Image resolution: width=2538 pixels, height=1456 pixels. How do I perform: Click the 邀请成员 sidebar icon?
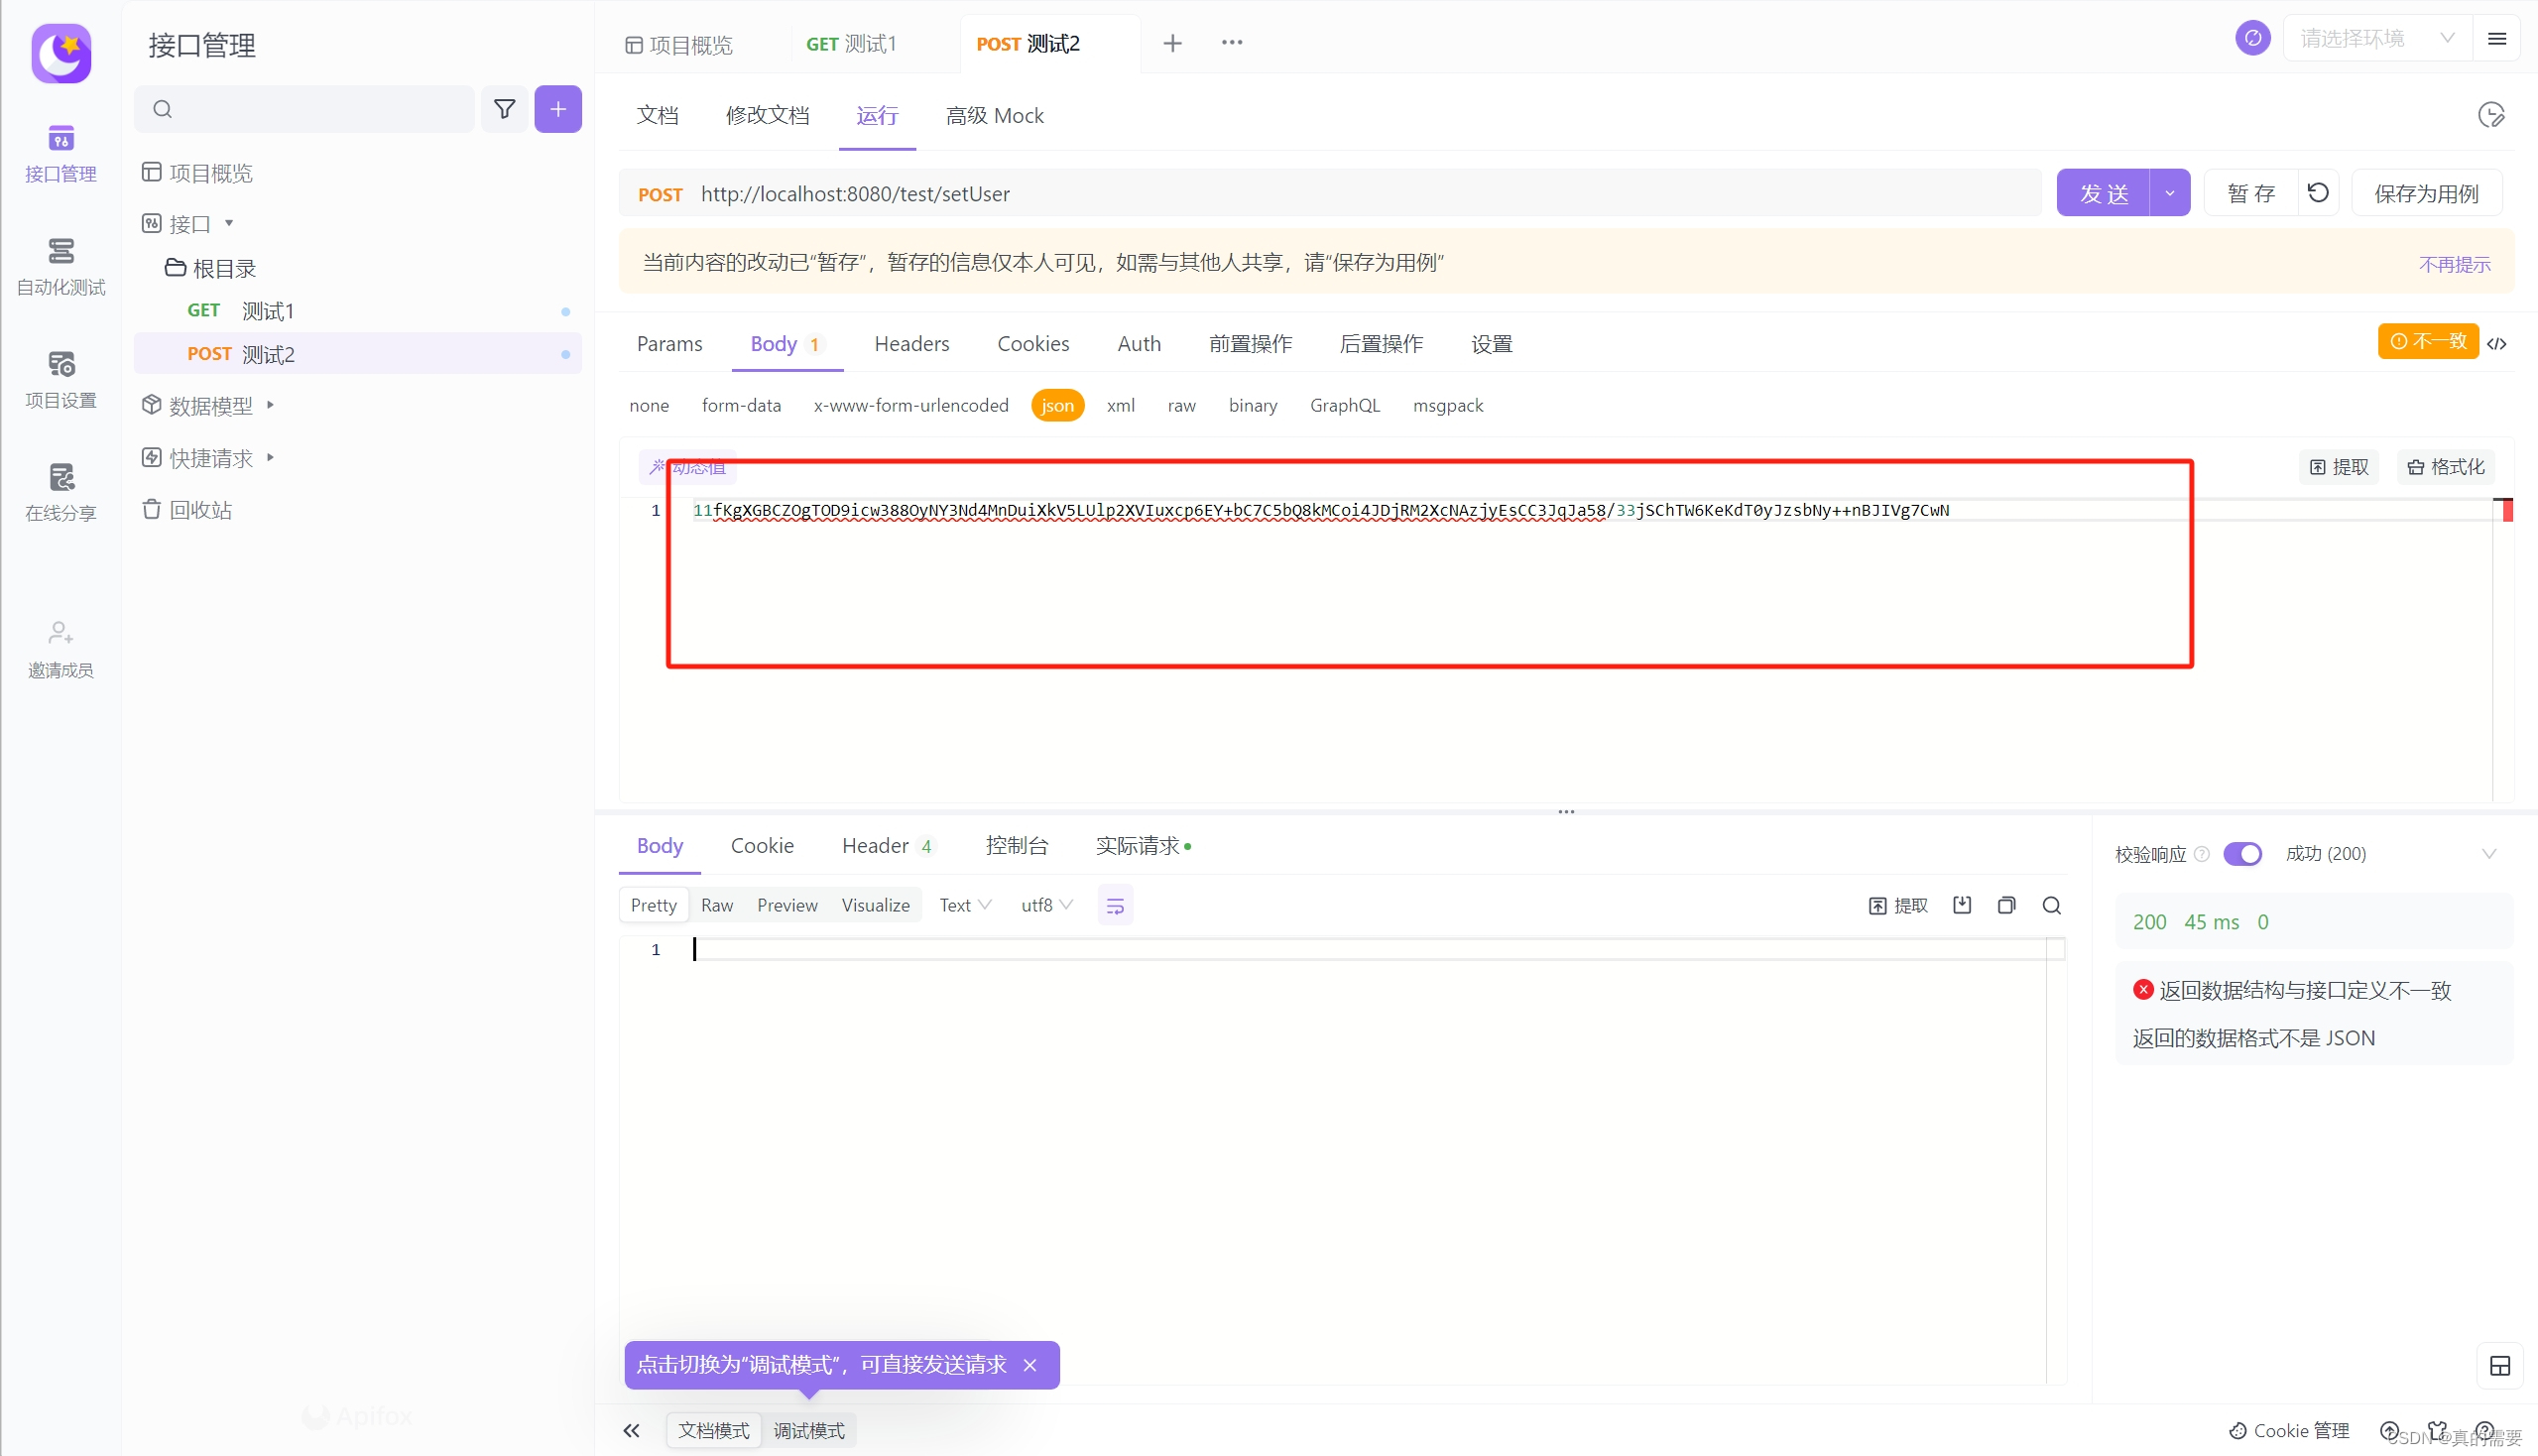tap(60, 647)
